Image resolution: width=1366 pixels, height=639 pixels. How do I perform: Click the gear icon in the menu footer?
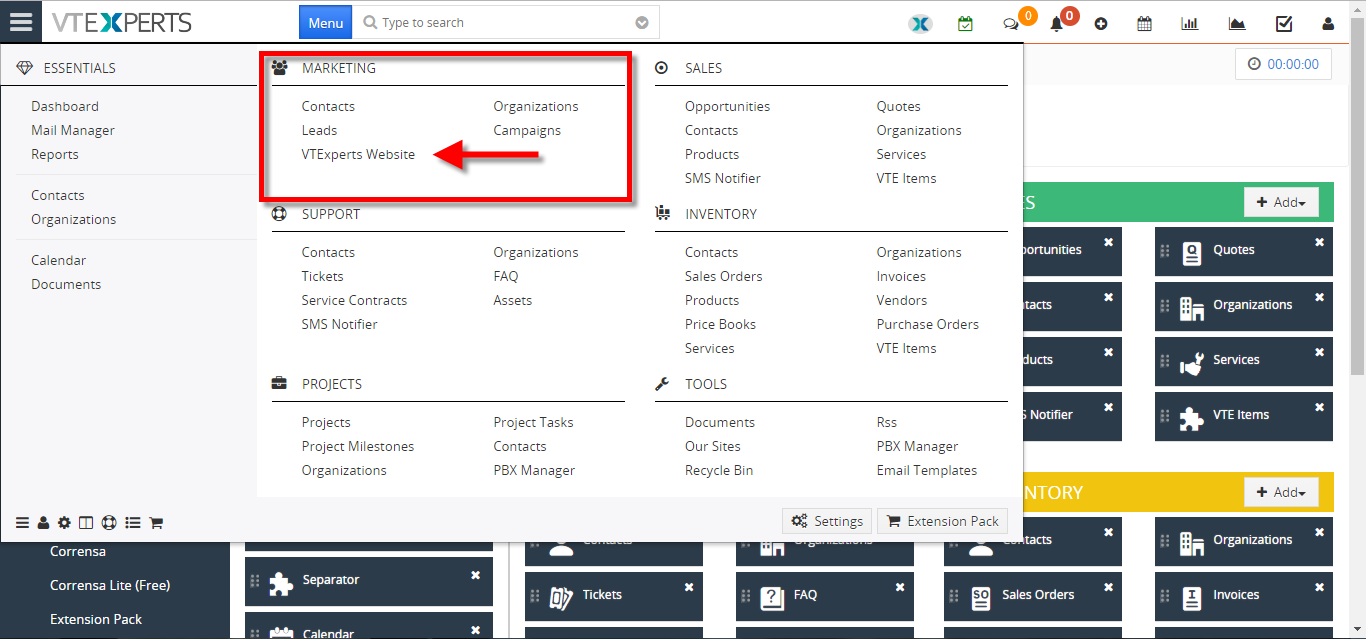coord(64,522)
